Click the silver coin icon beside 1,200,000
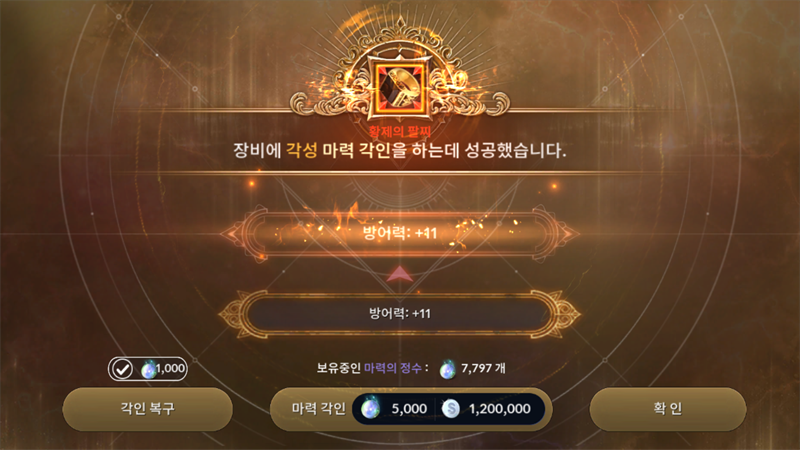The image size is (800, 450). click(451, 409)
